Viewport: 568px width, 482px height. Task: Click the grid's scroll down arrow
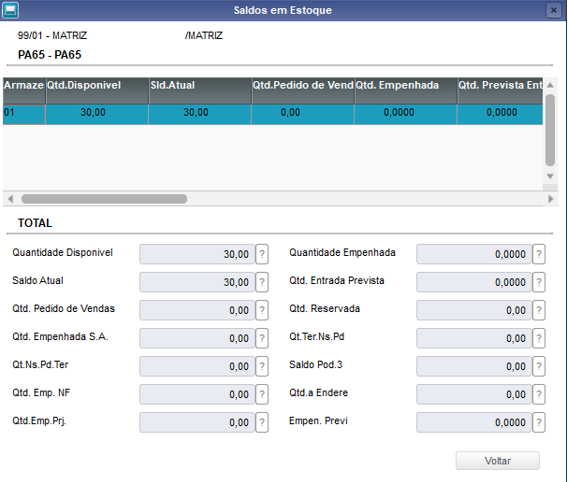(550, 176)
